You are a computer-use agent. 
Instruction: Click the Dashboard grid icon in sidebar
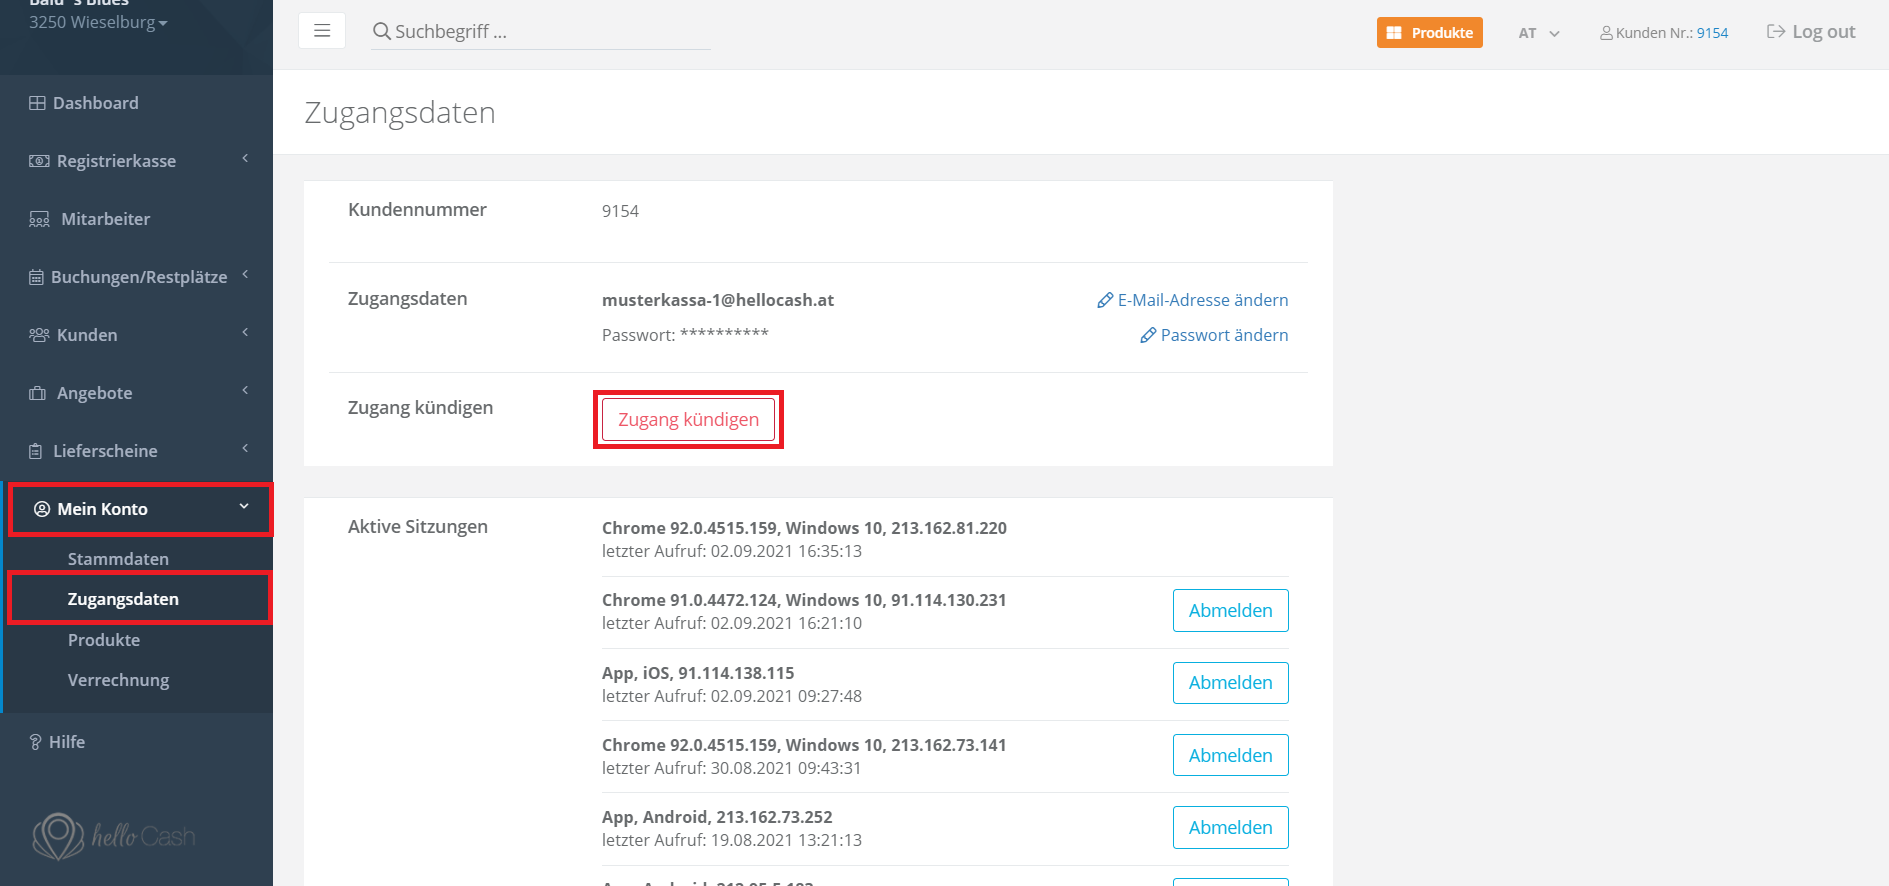tap(37, 103)
